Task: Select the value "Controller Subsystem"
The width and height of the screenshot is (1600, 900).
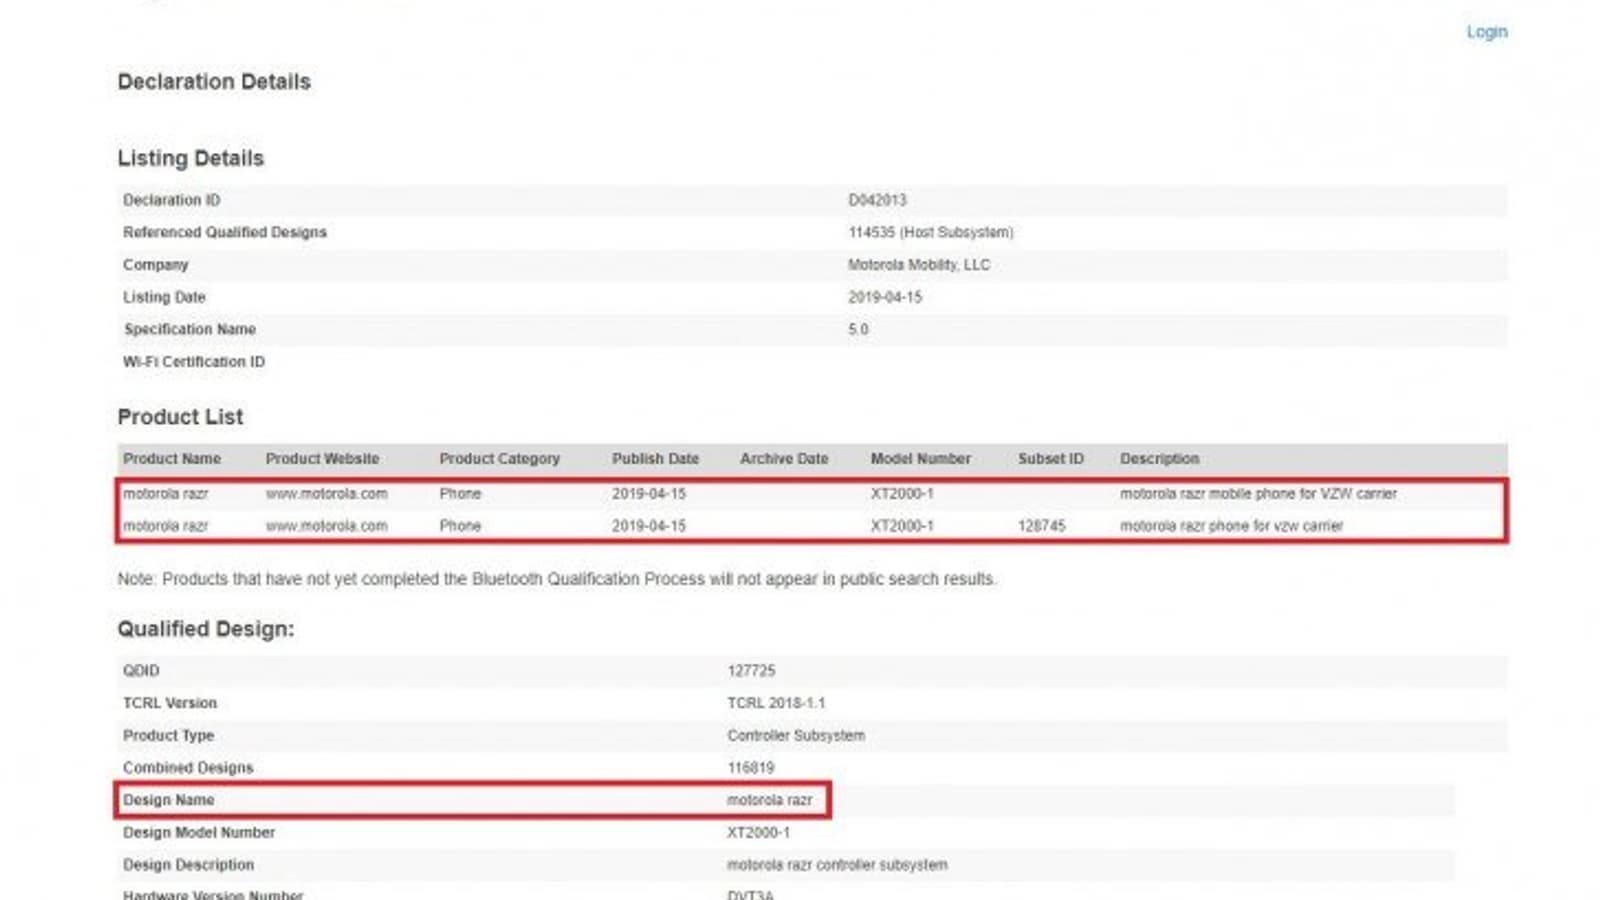Action: (796, 736)
